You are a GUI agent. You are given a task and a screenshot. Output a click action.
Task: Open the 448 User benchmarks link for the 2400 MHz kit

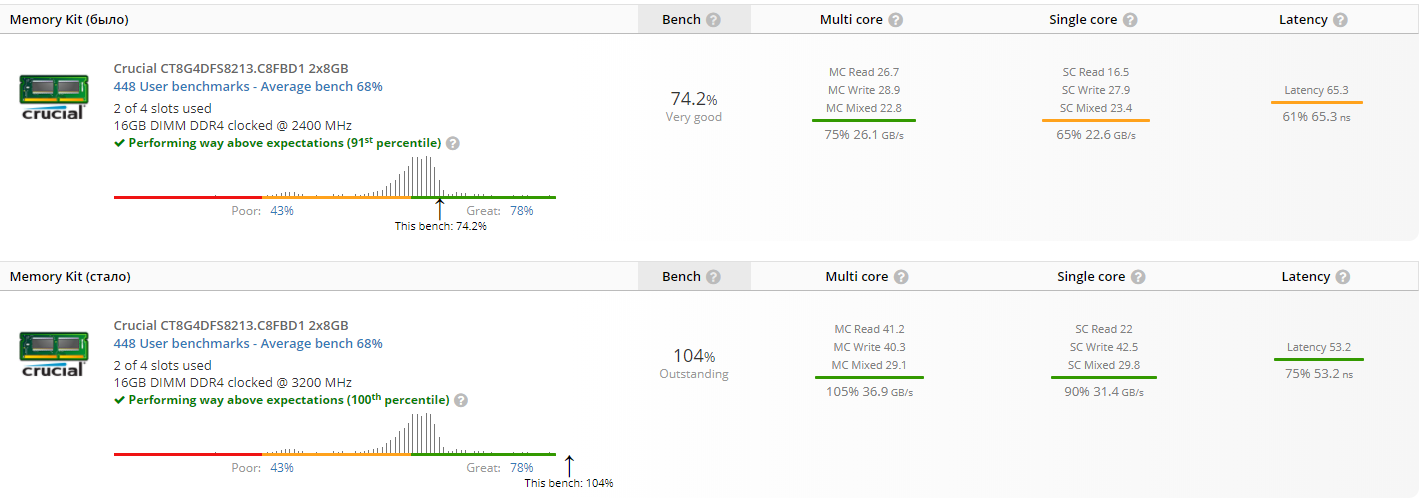[248, 87]
